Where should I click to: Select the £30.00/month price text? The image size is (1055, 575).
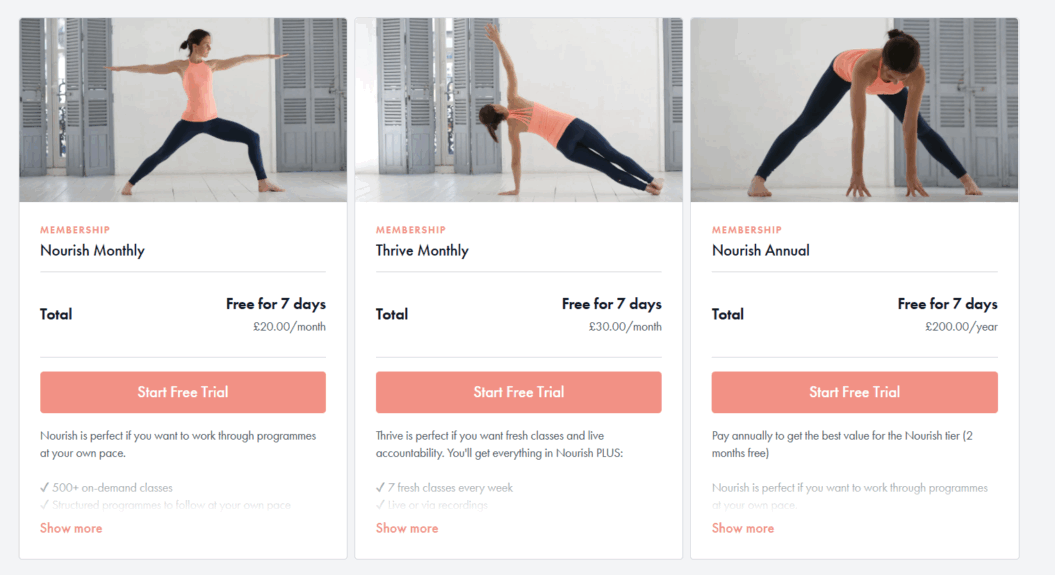point(625,326)
